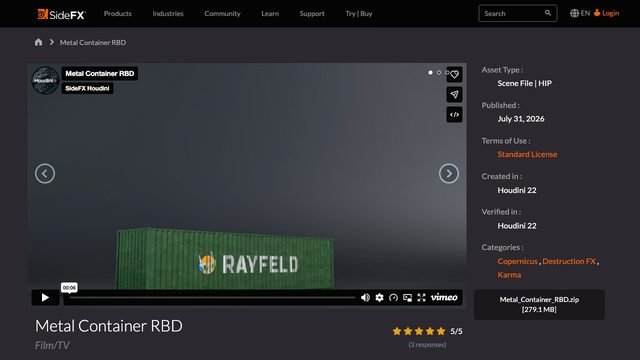This screenshot has width=640, height=360.
Task: Click the 'Scene File | HIP' asset type
Action: pos(524,83)
